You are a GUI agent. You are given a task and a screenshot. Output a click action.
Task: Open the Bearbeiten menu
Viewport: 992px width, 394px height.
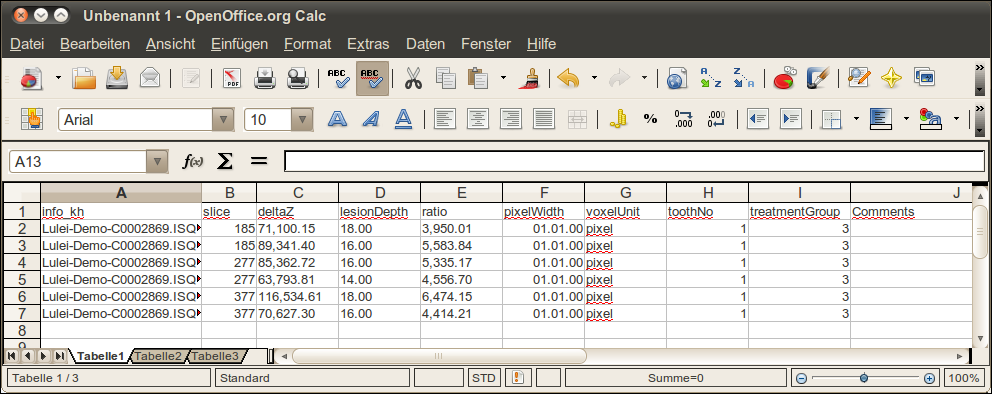(x=95, y=44)
